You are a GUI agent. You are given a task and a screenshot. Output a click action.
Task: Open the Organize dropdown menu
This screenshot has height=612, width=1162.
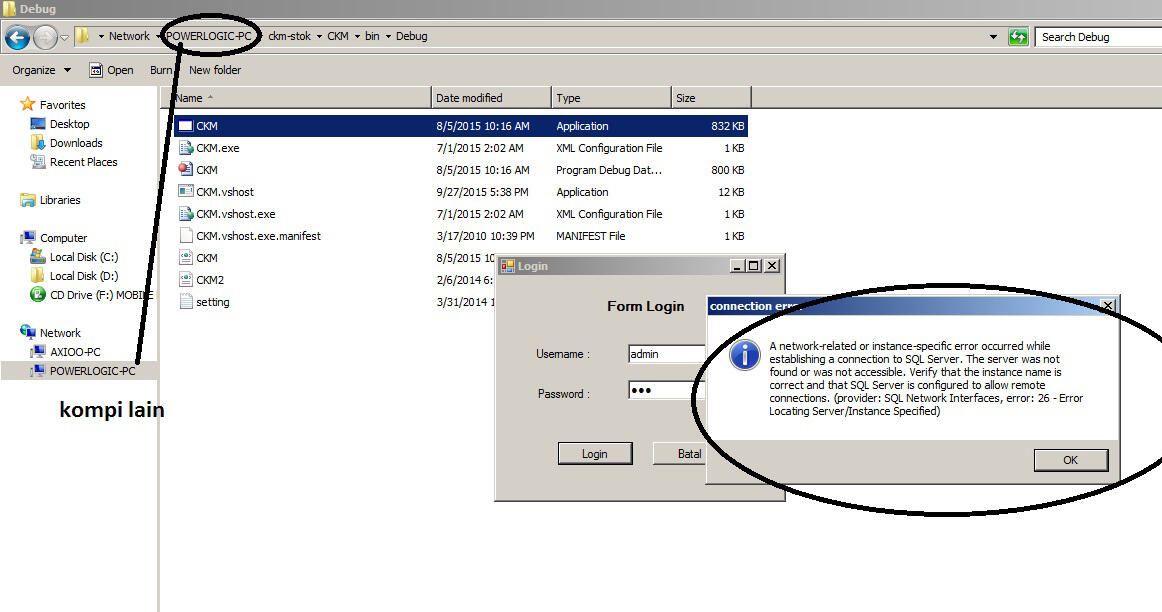pyautogui.click(x=41, y=70)
